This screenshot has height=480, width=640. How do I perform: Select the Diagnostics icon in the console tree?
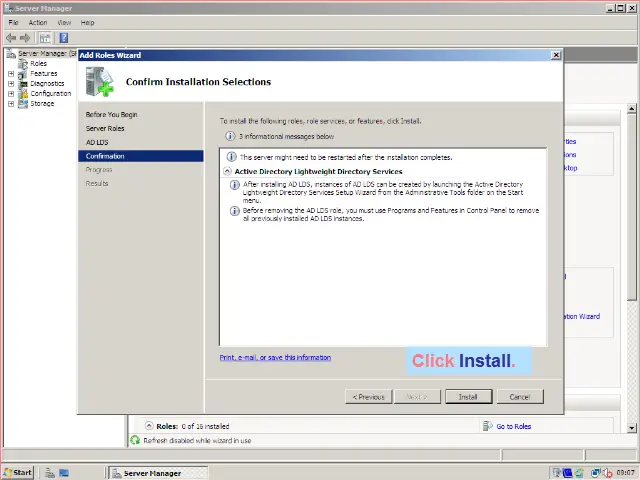23,84
